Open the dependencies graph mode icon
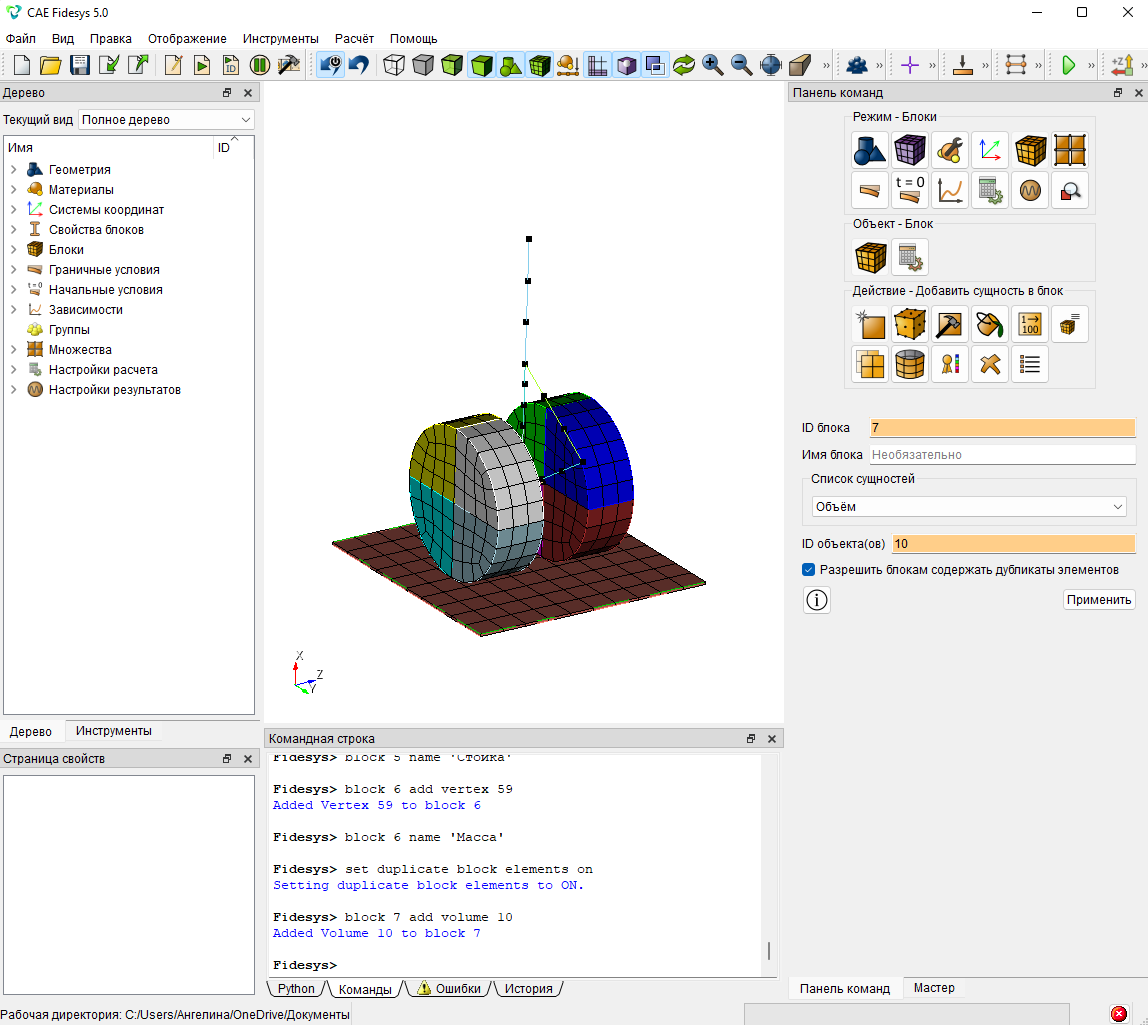This screenshot has height=1025, width=1148. (950, 190)
